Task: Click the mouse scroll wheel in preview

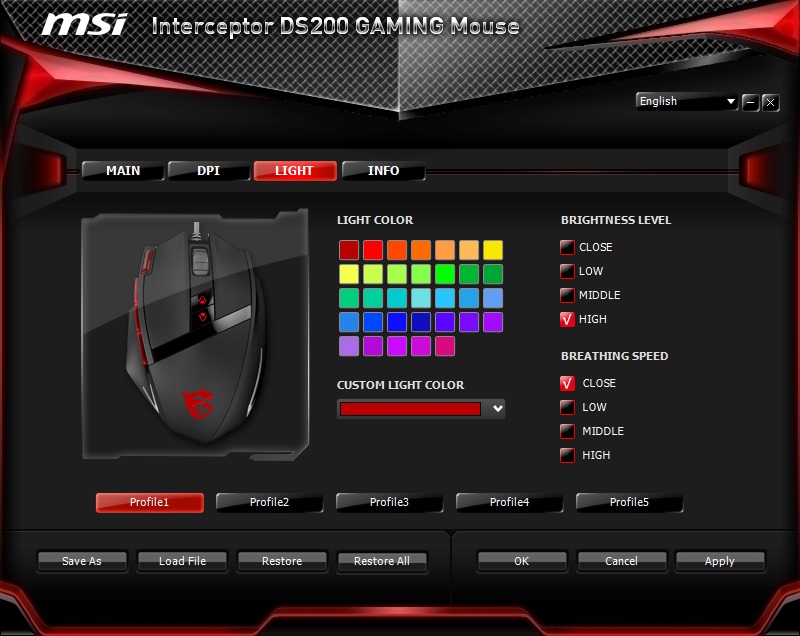Action: (x=200, y=259)
